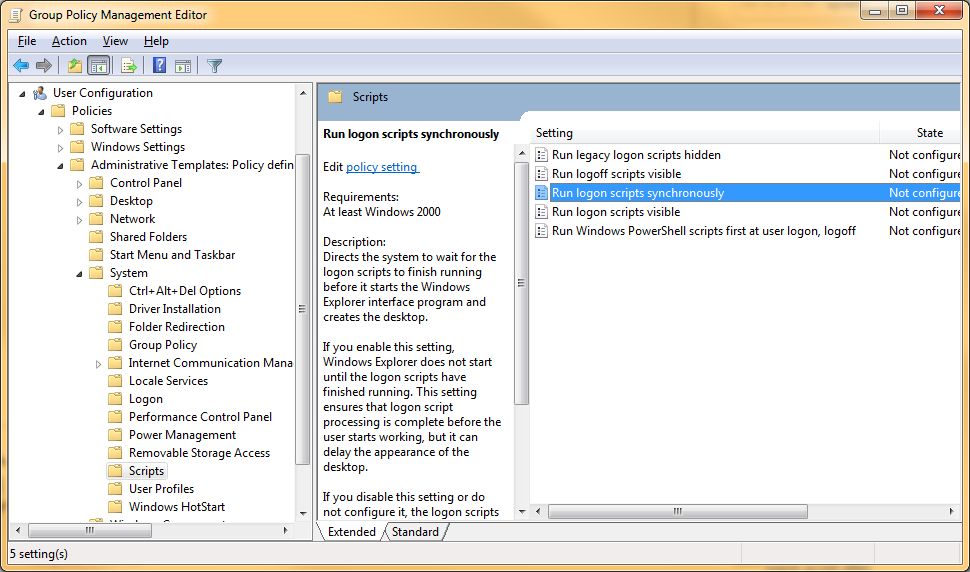
Task: Toggle the Show/Hide Console Tree icon
Action: tap(98, 65)
